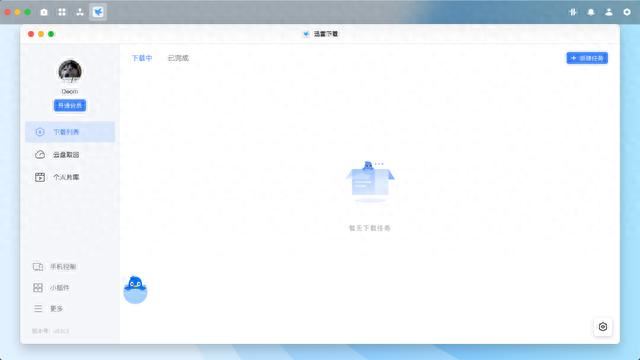Open the activity monitor icon at top right

[x=573, y=12]
